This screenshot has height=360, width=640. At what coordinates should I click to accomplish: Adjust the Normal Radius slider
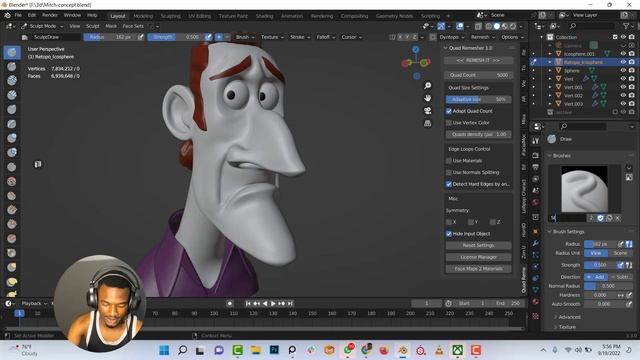608,286
